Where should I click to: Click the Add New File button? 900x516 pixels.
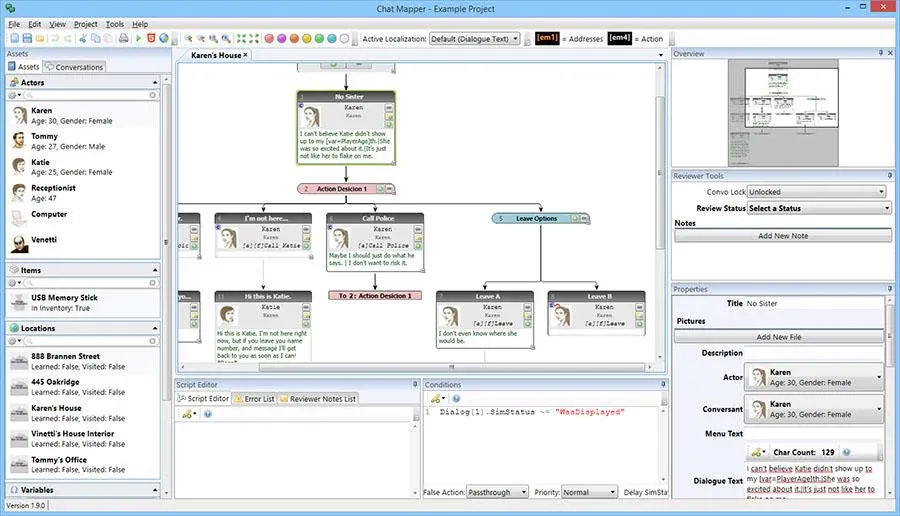[x=779, y=337]
